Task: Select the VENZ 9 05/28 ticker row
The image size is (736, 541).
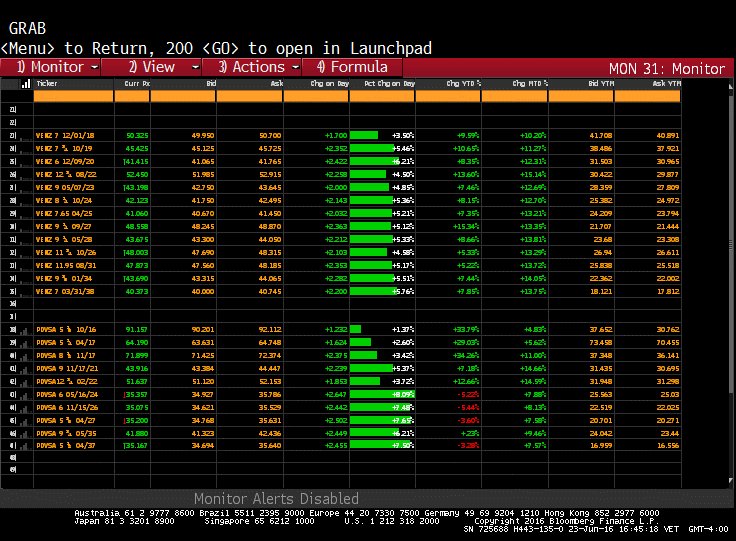Action: pos(64,240)
